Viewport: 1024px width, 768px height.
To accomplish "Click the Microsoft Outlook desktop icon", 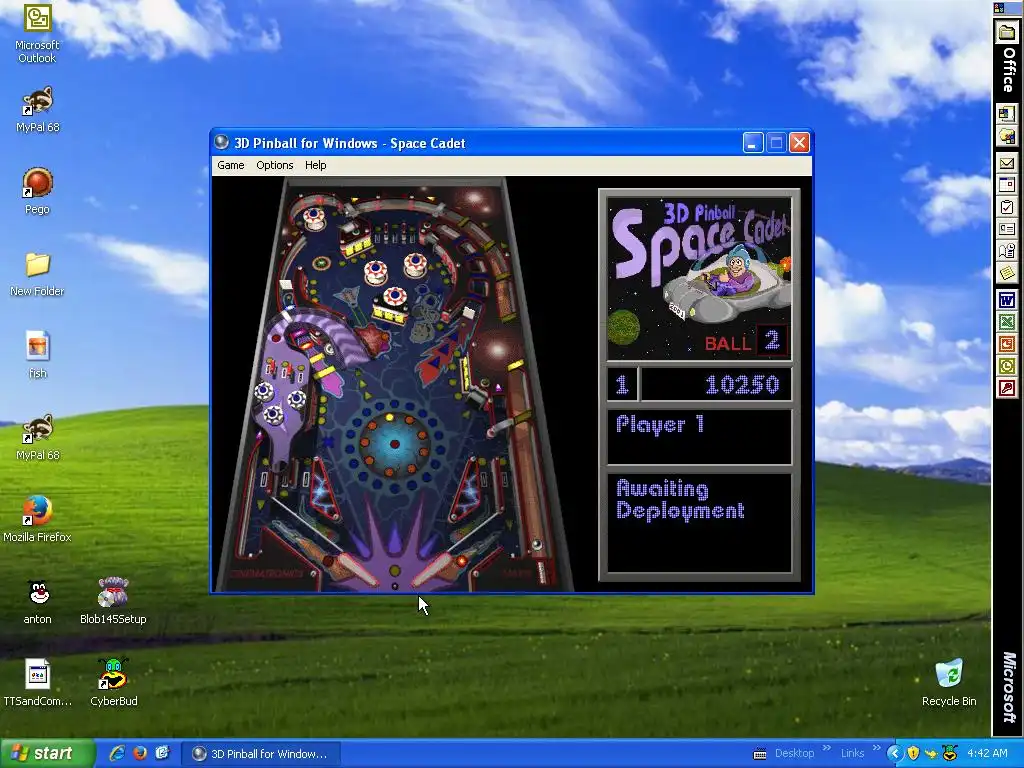I will tap(37, 33).
